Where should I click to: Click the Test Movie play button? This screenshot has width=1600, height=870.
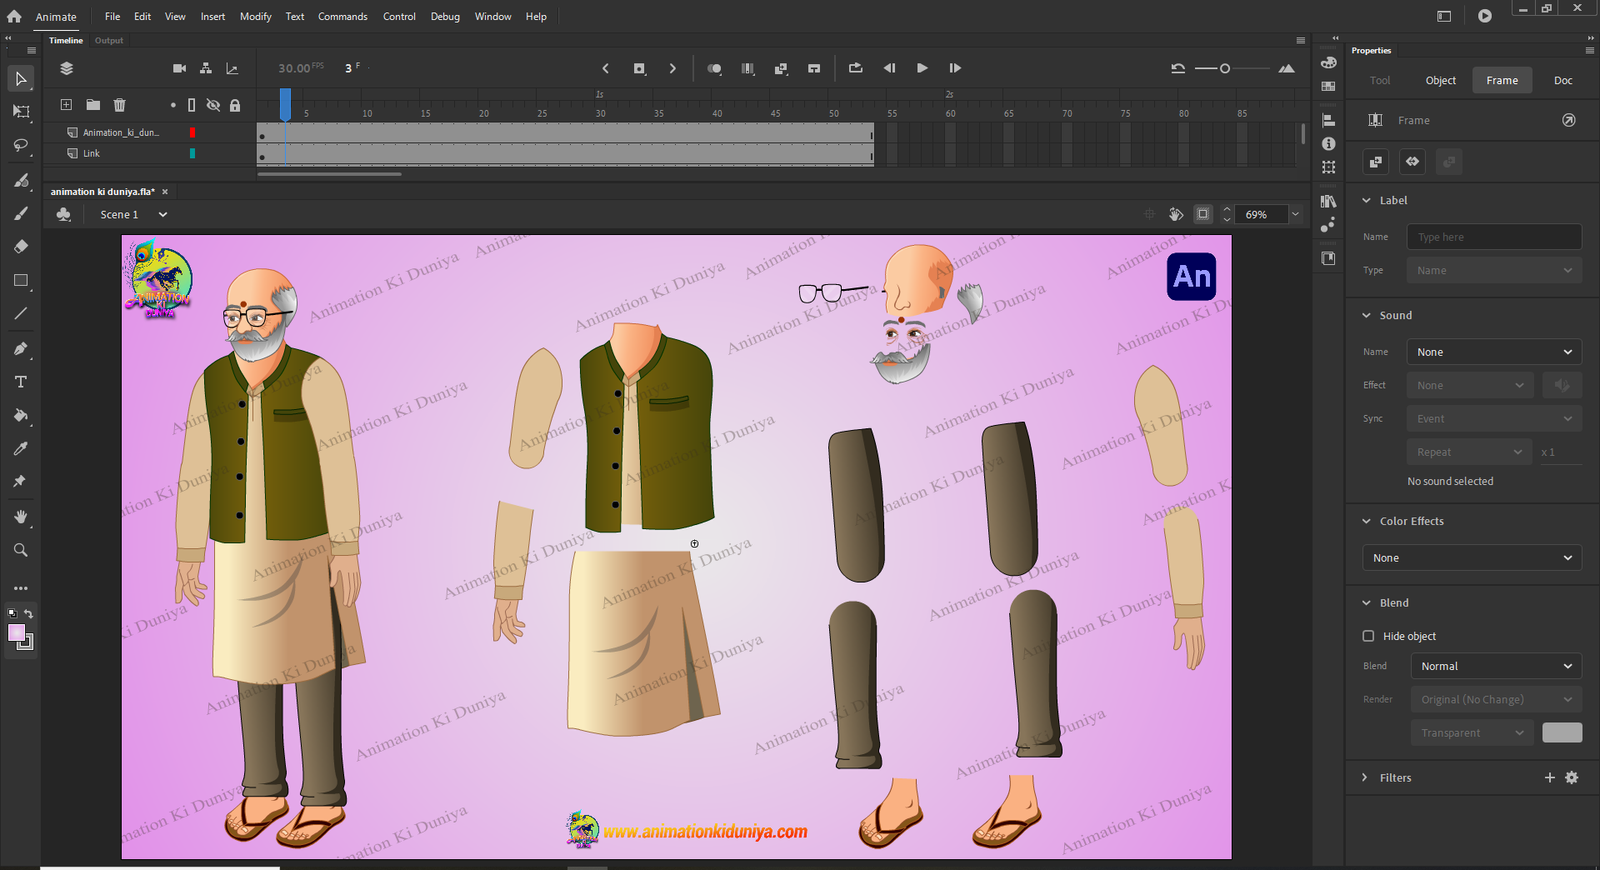(x=1485, y=16)
